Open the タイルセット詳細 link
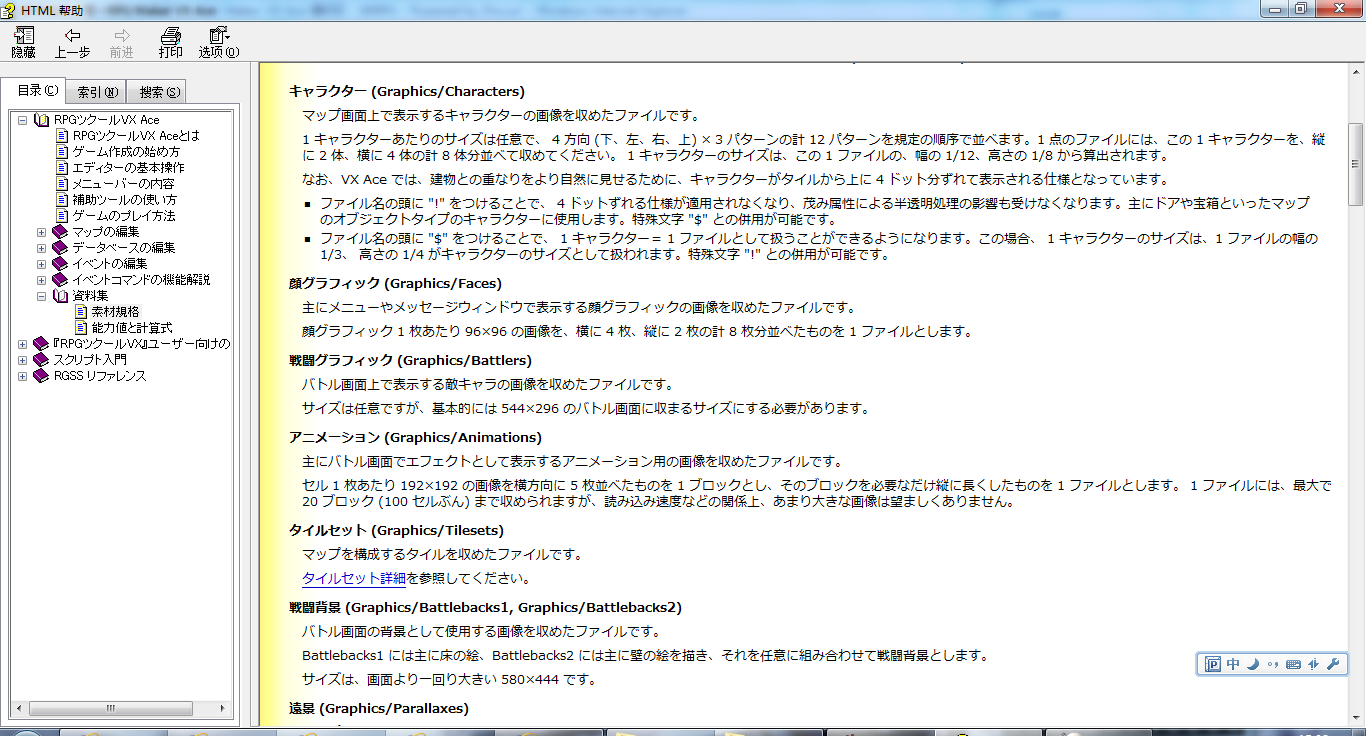Viewport: 1366px width, 736px height. [x=354, y=578]
